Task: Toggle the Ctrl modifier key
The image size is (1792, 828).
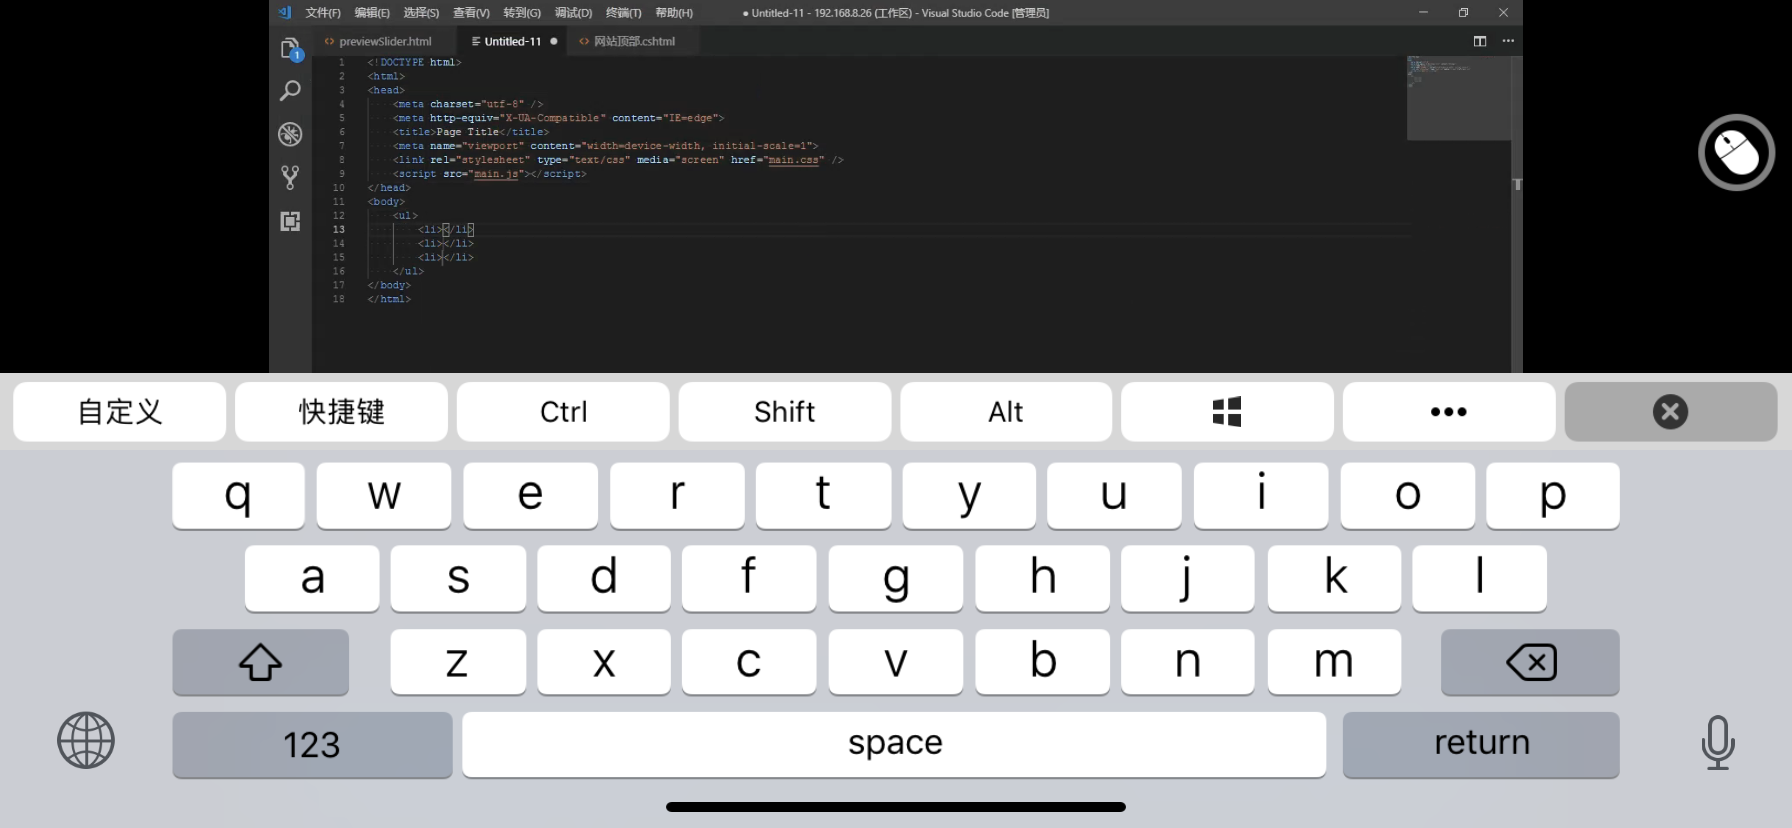Action: click(563, 411)
